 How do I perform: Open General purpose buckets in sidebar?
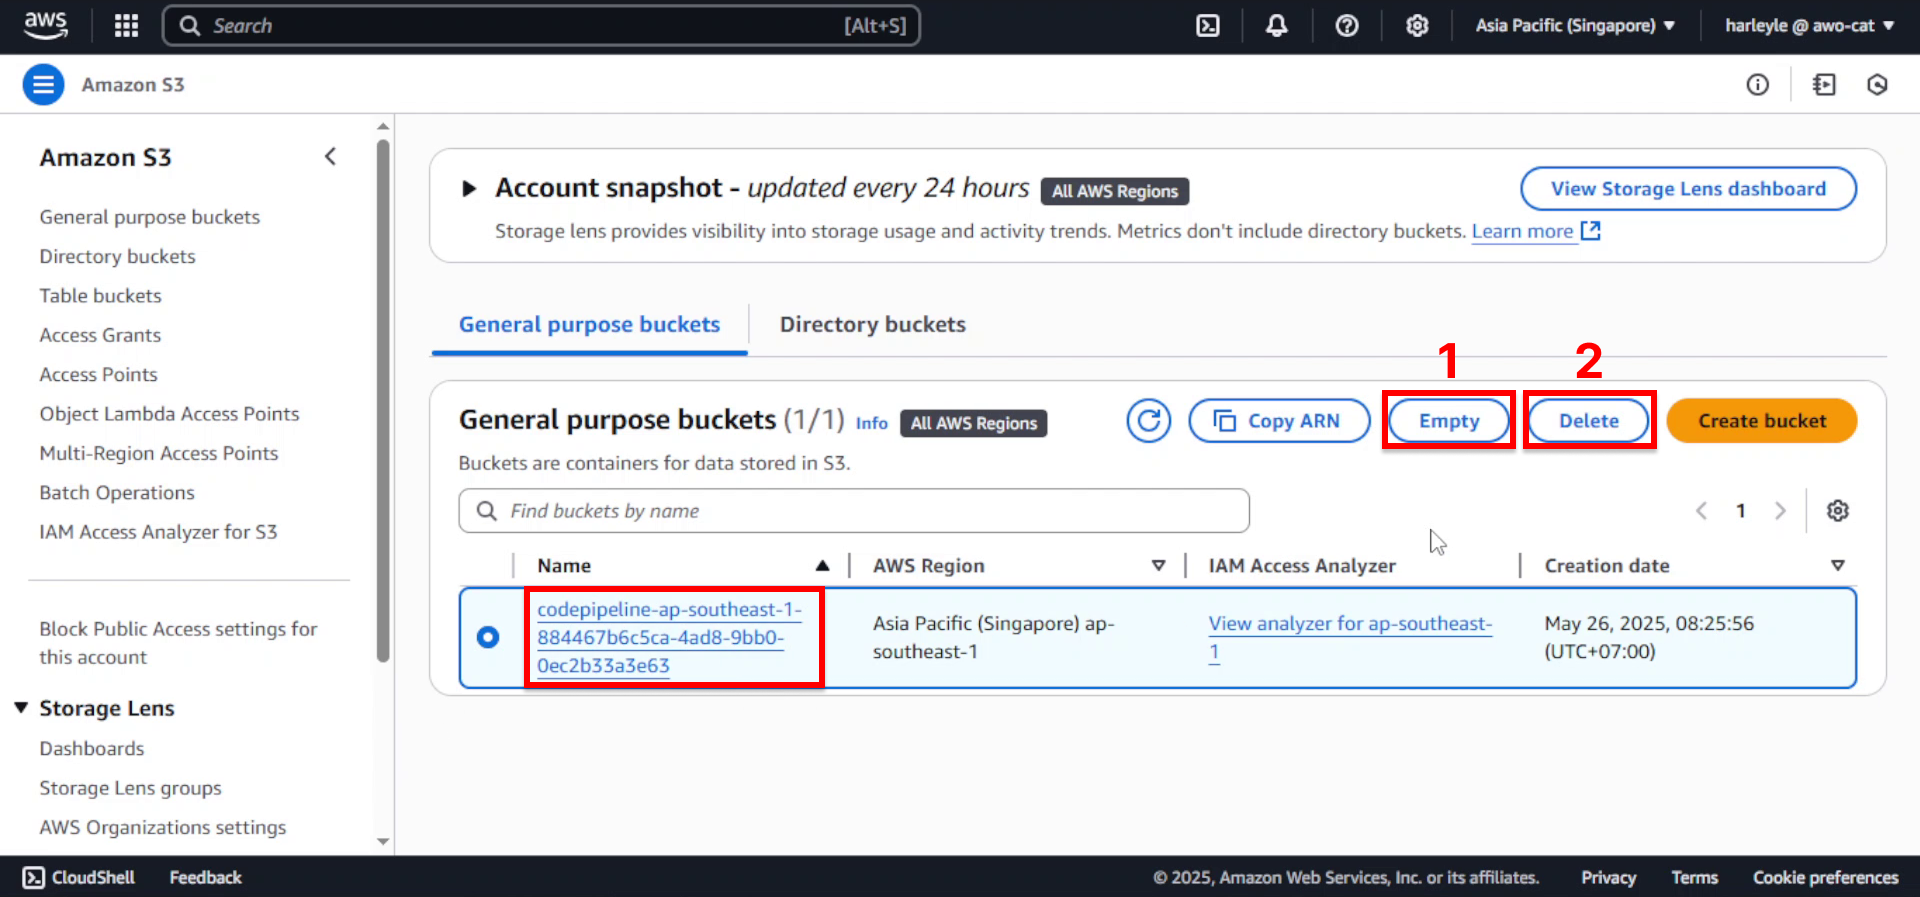click(x=150, y=217)
